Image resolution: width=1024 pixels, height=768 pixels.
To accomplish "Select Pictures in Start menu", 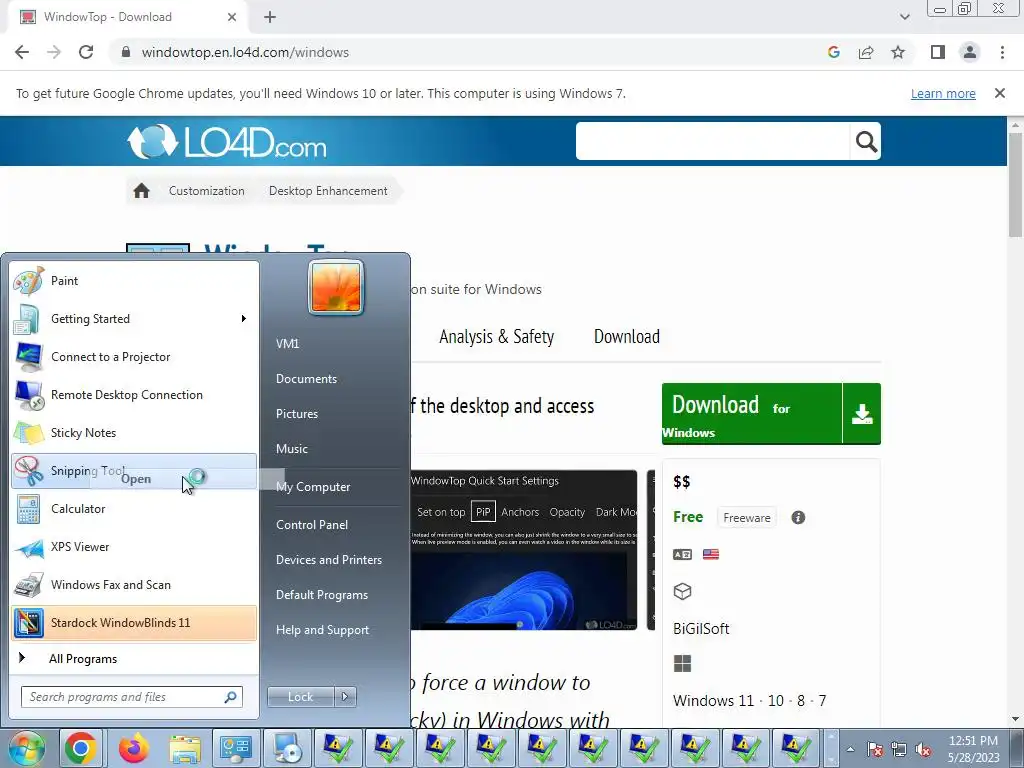I will point(296,414).
